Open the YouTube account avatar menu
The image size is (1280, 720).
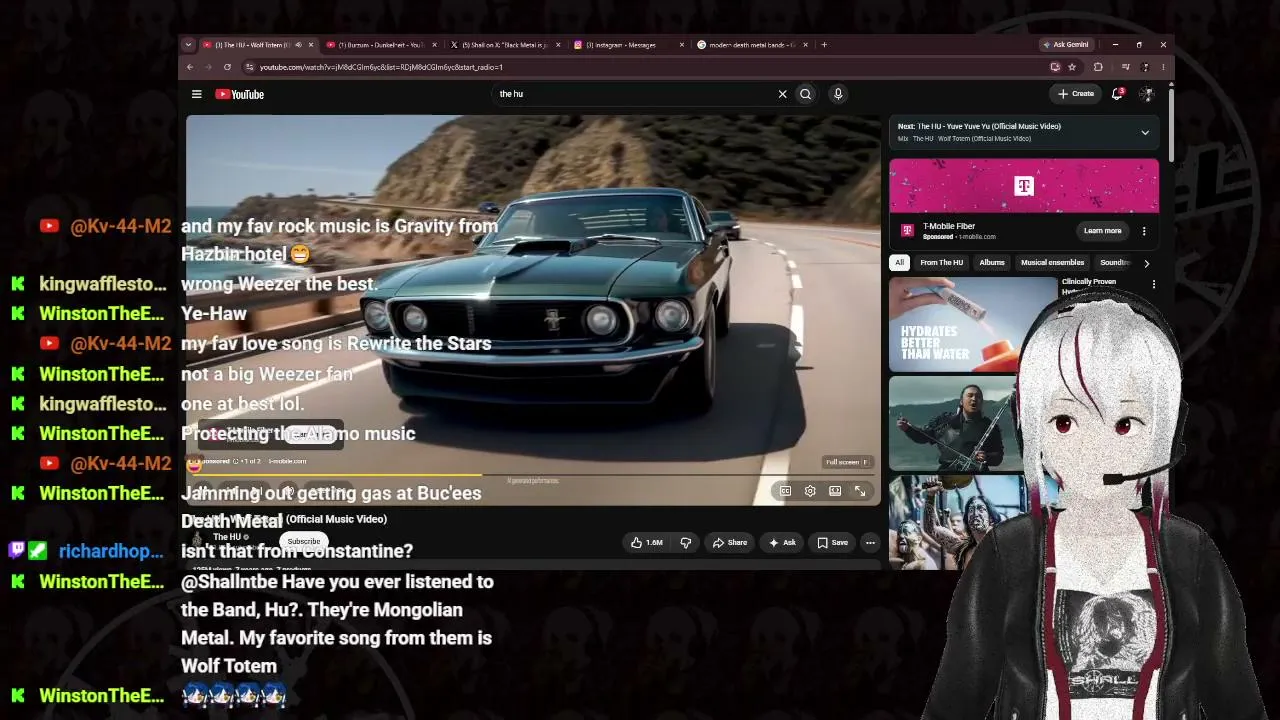[1146, 94]
